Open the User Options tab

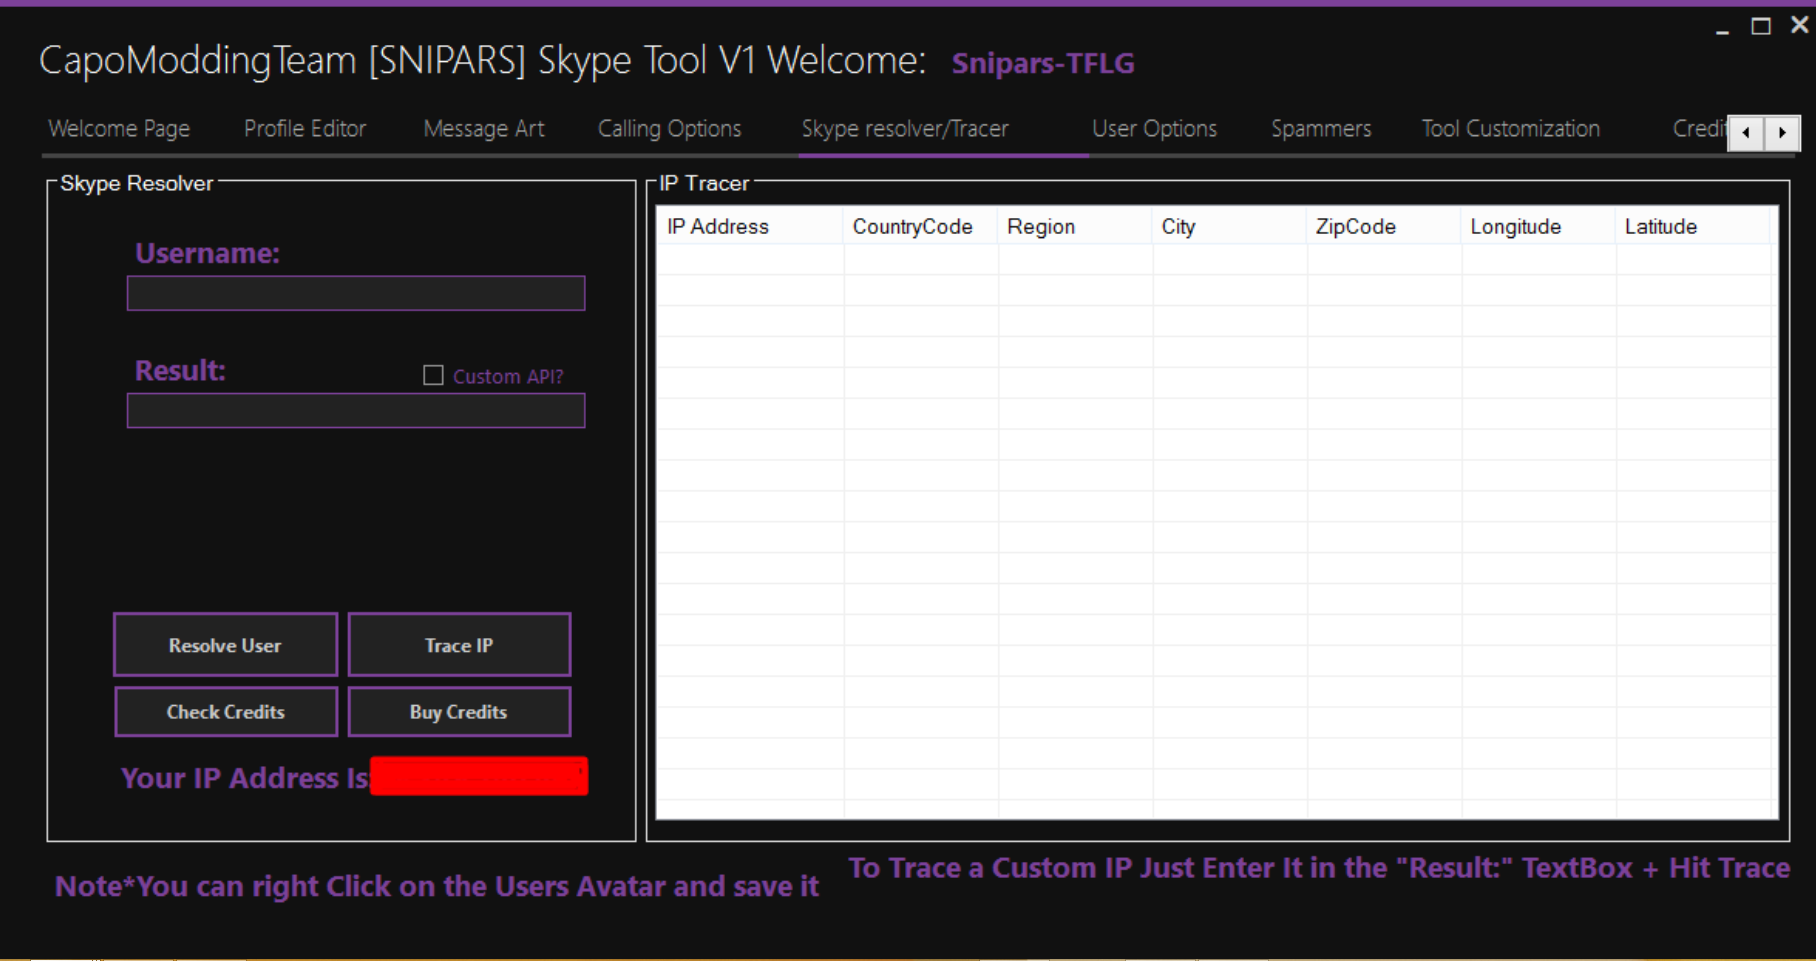coord(1154,129)
